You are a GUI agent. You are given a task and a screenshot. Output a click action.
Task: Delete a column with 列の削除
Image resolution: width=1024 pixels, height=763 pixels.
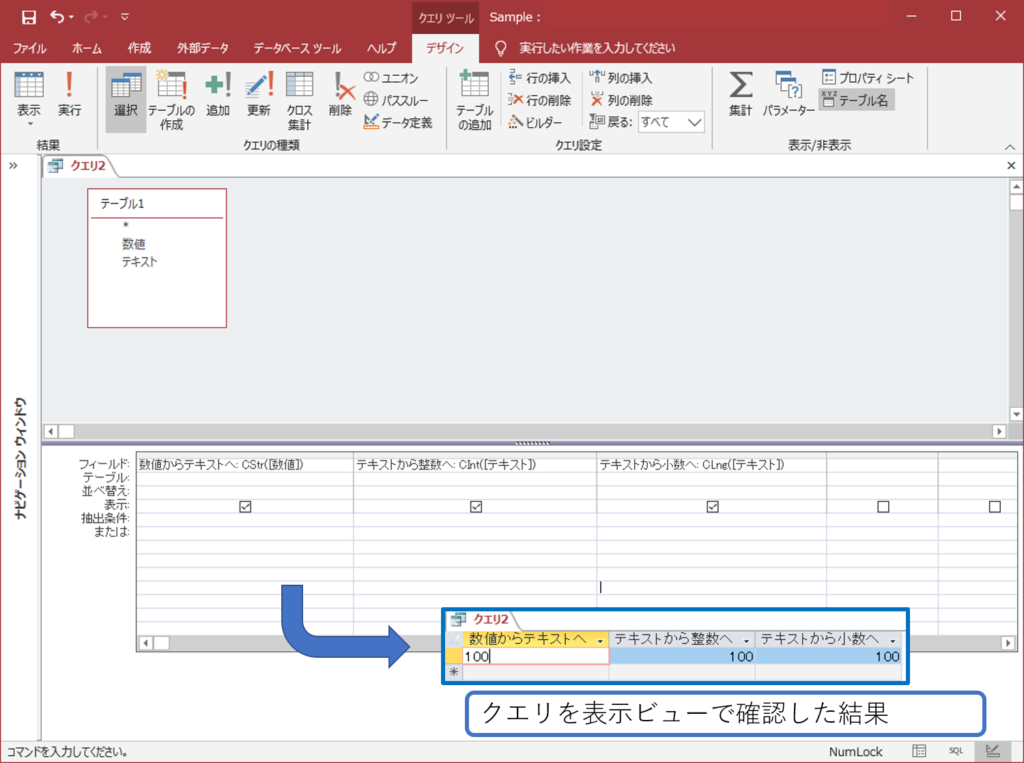pyautogui.click(x=621, y=100)
